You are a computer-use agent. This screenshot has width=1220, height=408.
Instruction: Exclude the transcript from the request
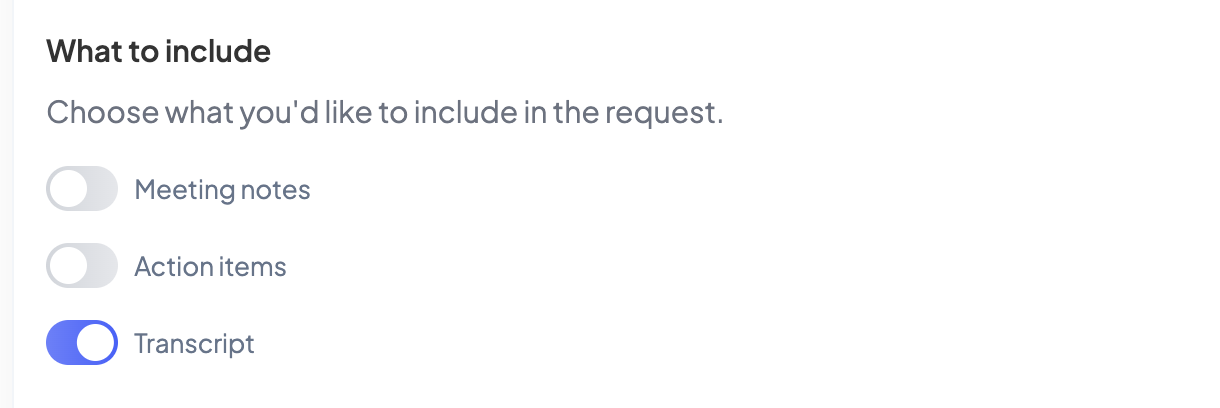pyautogui.click(x=82, y=344)
